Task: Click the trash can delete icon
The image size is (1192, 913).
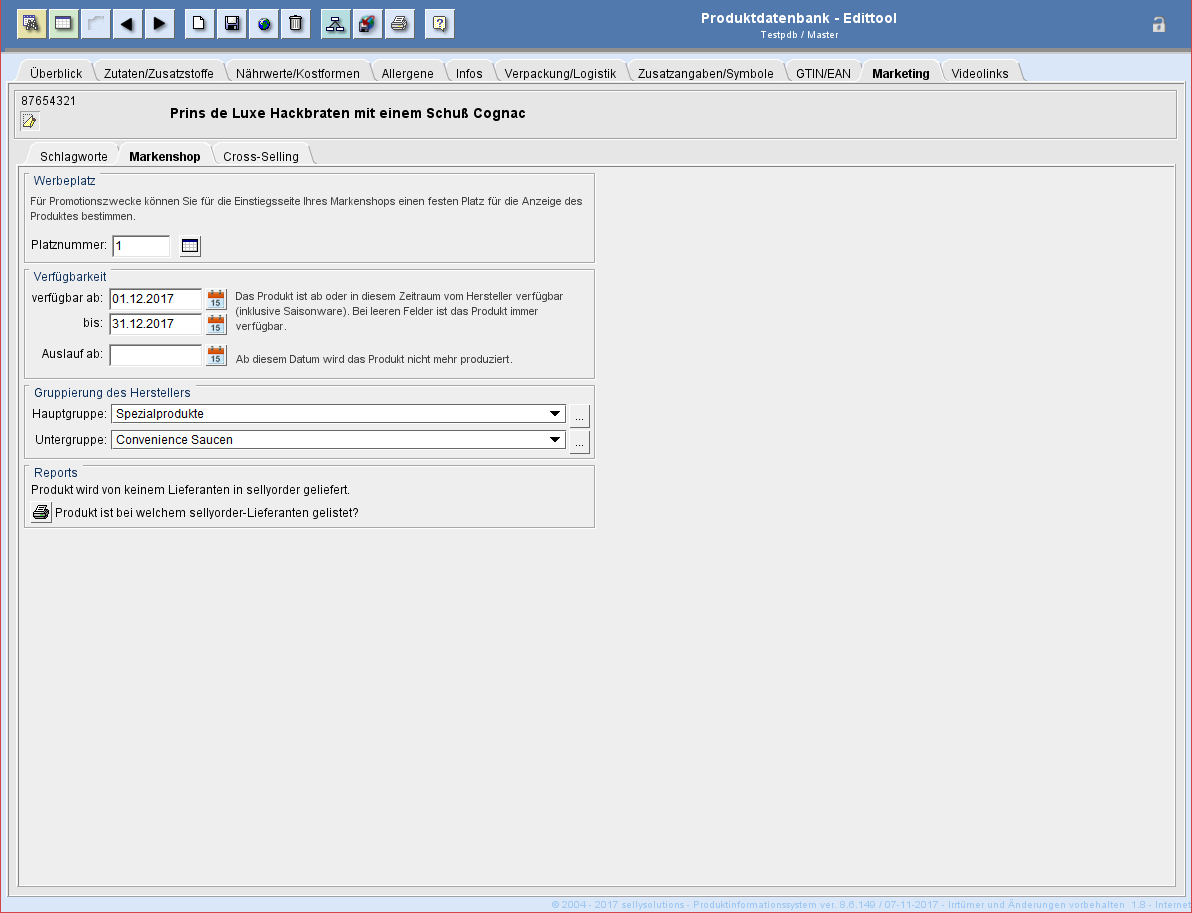Action: (295, 24)
